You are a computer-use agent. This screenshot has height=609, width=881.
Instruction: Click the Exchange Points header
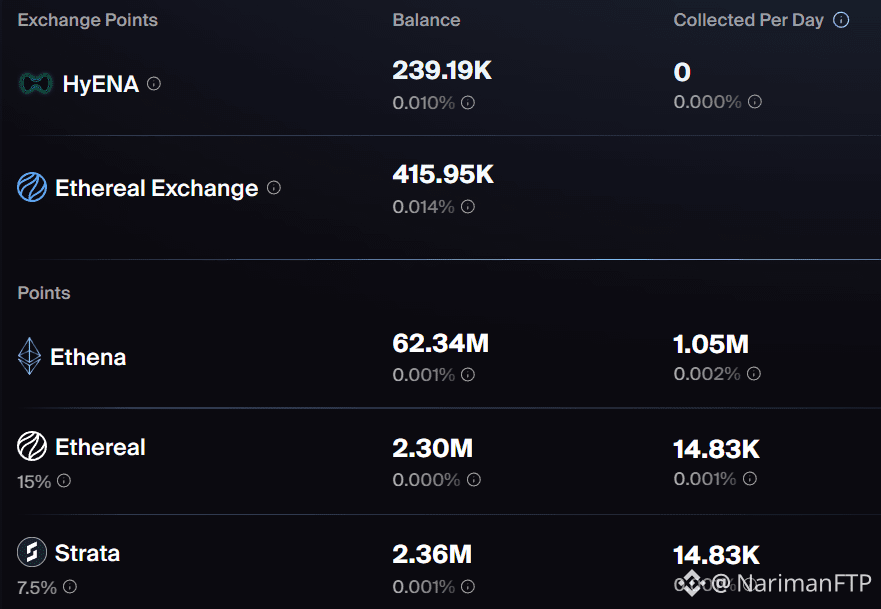88,20
